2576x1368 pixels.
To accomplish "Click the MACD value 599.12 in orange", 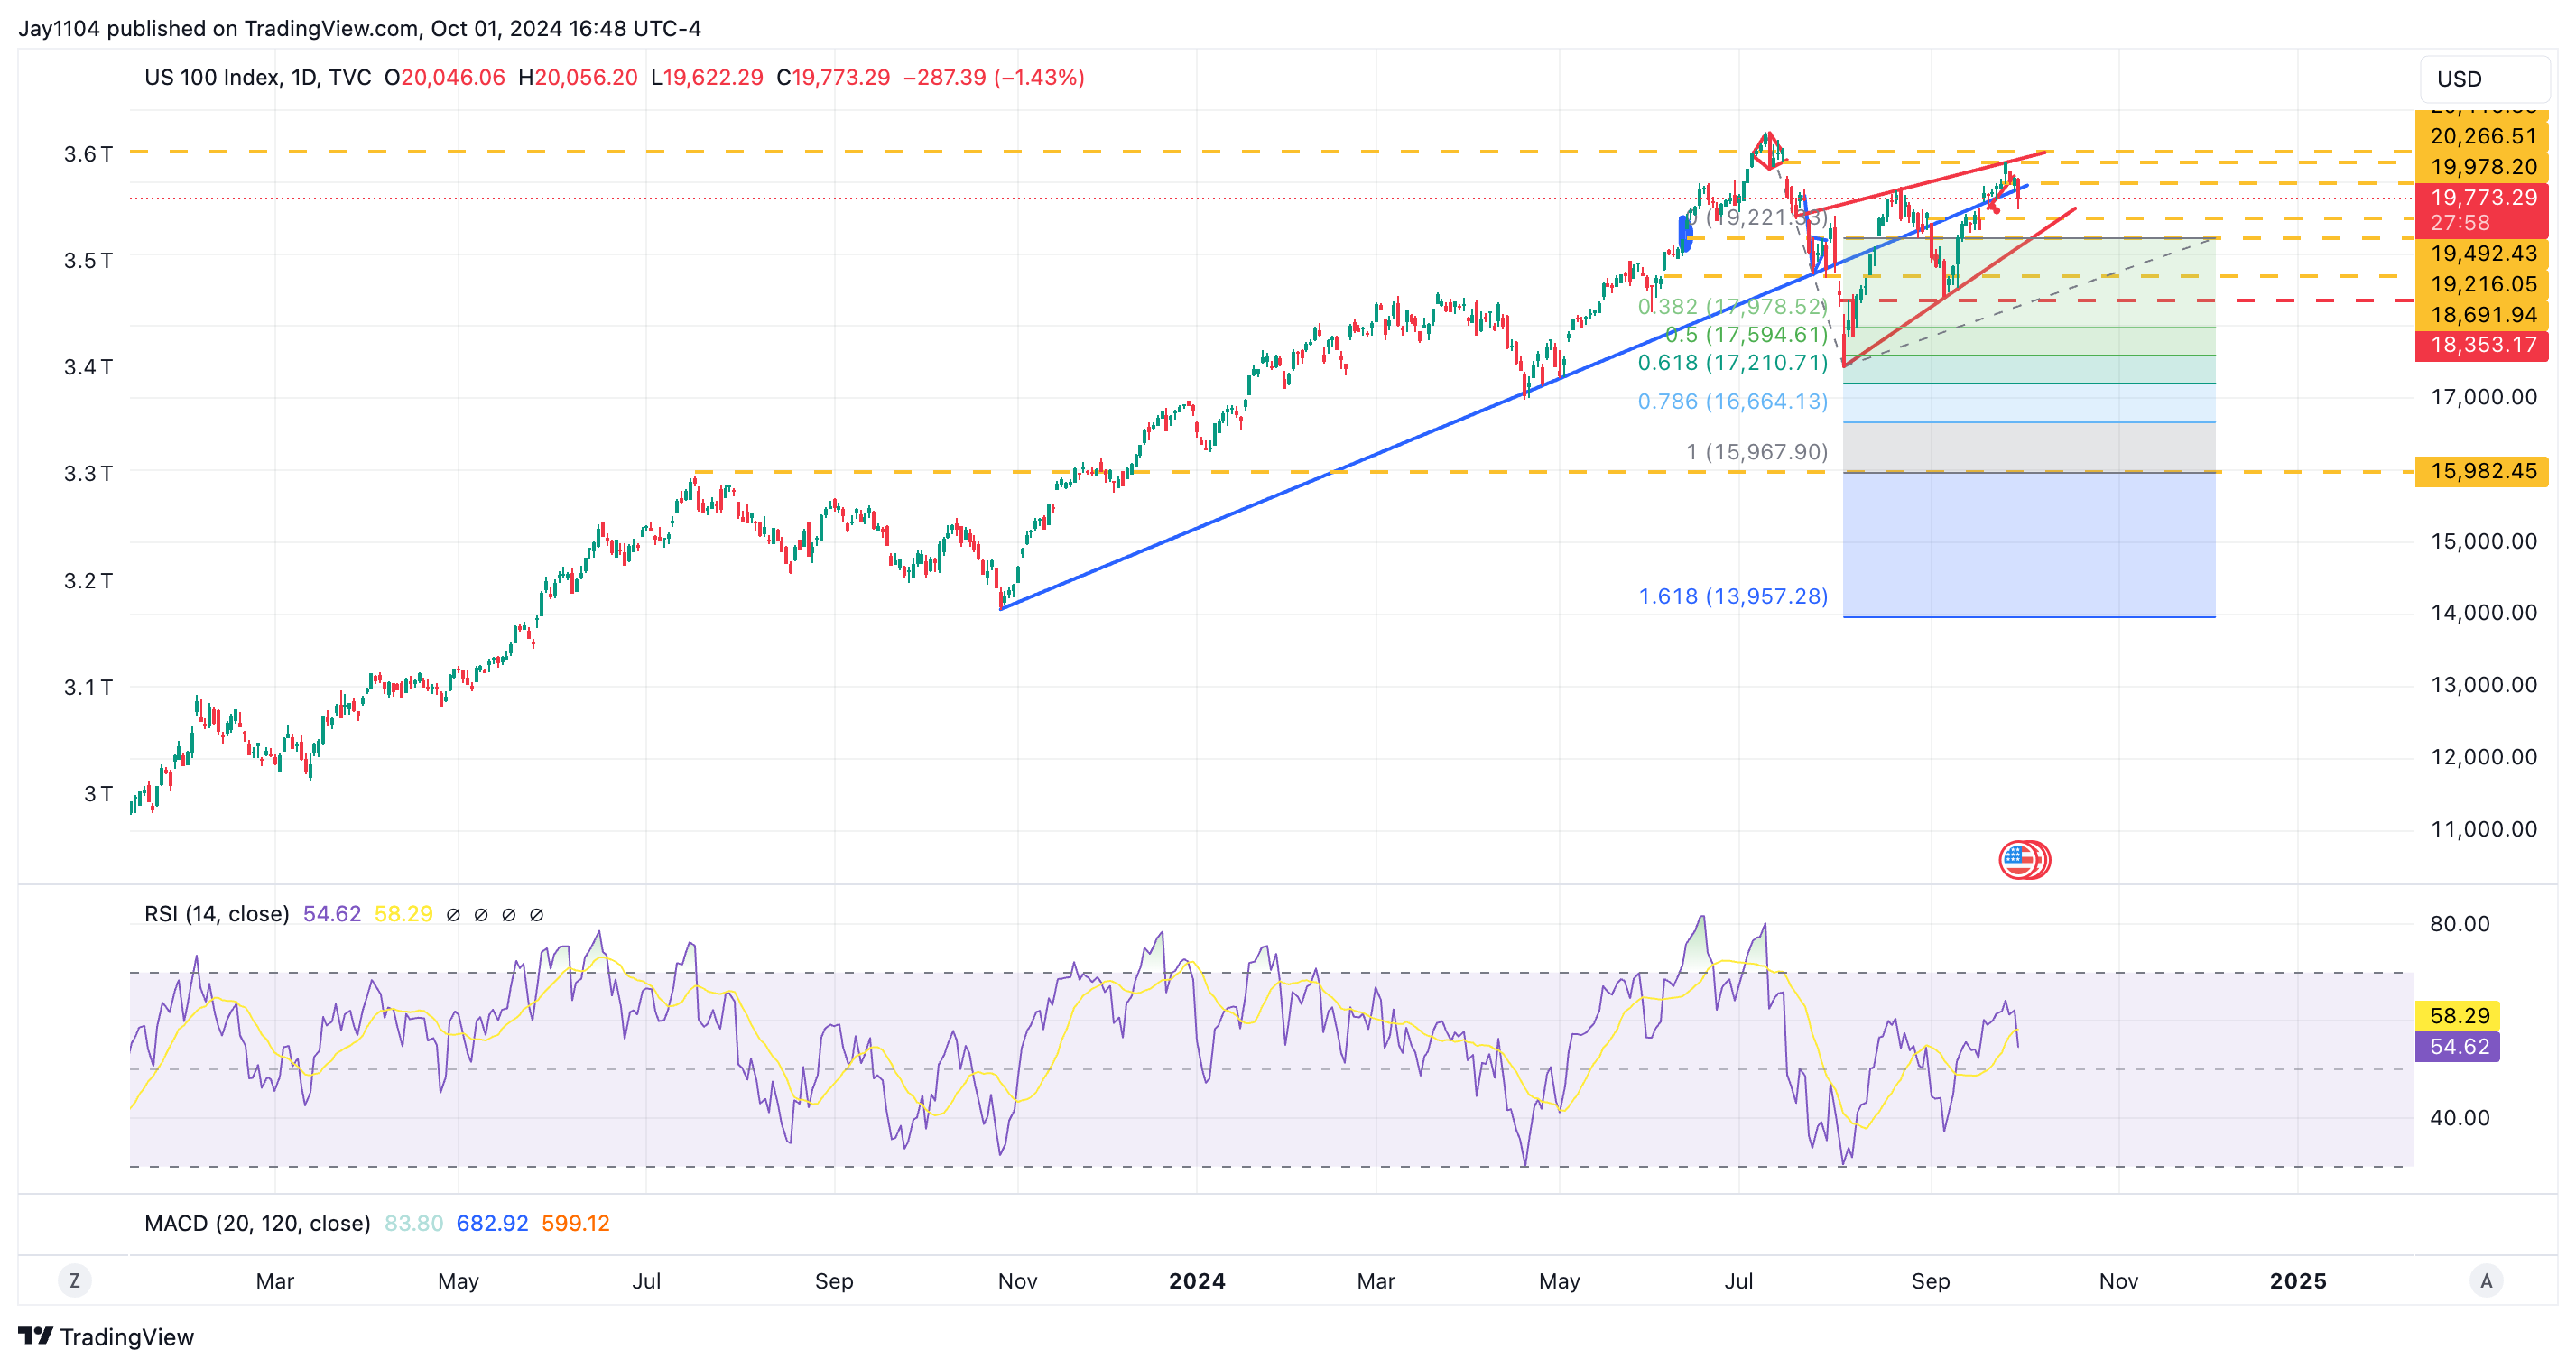I will click(x=575, y=1222).
